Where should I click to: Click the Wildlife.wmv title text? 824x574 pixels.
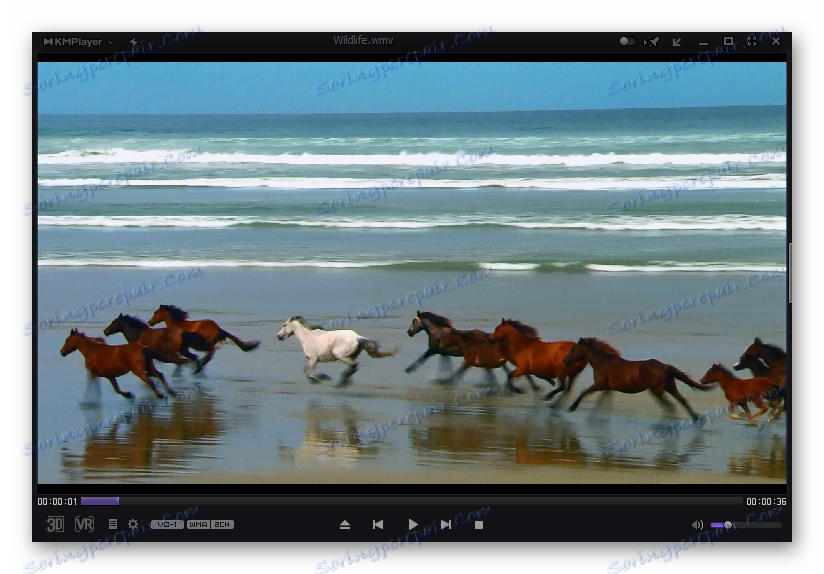363,40
